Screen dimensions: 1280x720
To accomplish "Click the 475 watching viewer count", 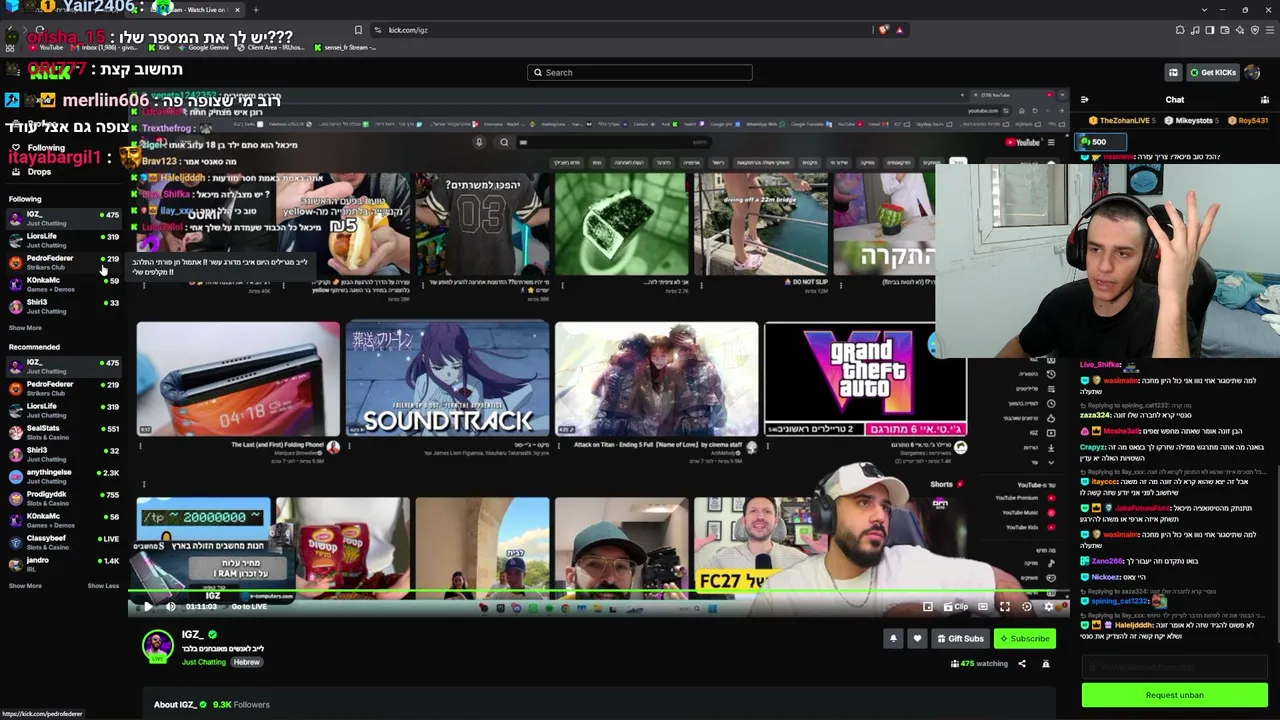I will point(980,664).
